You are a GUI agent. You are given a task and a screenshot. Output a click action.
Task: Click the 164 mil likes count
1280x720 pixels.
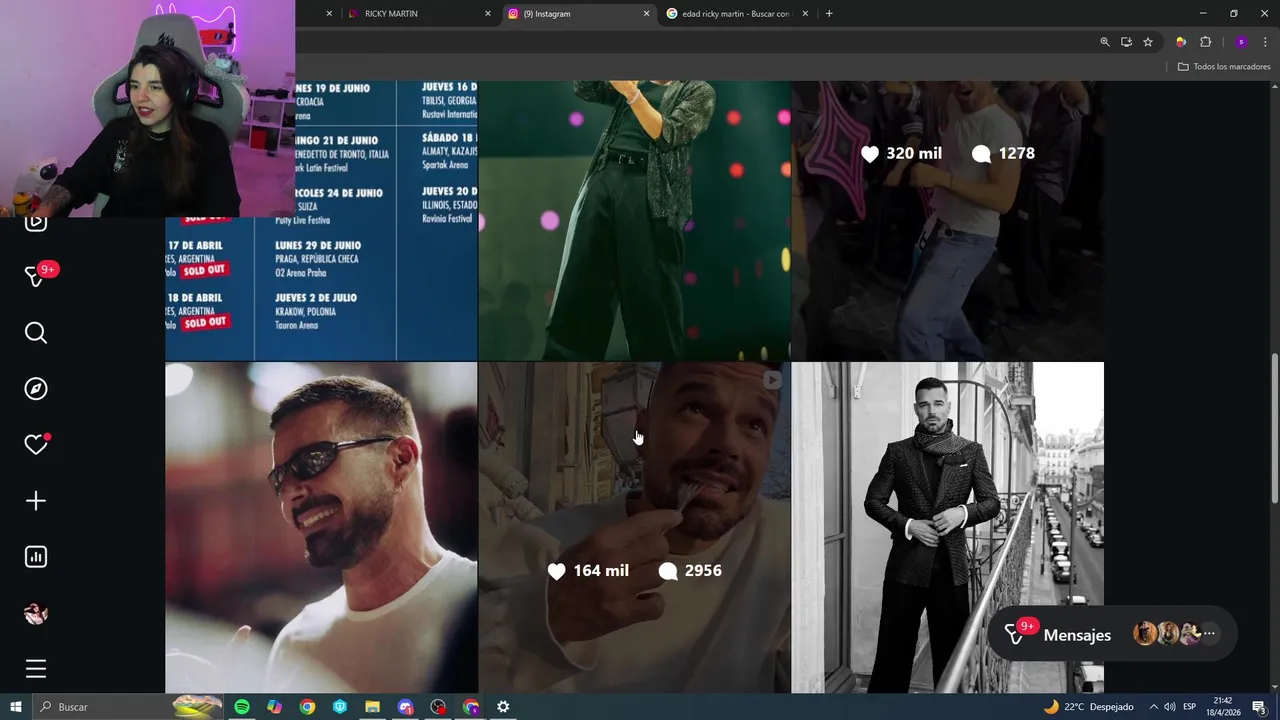point(589,571)
